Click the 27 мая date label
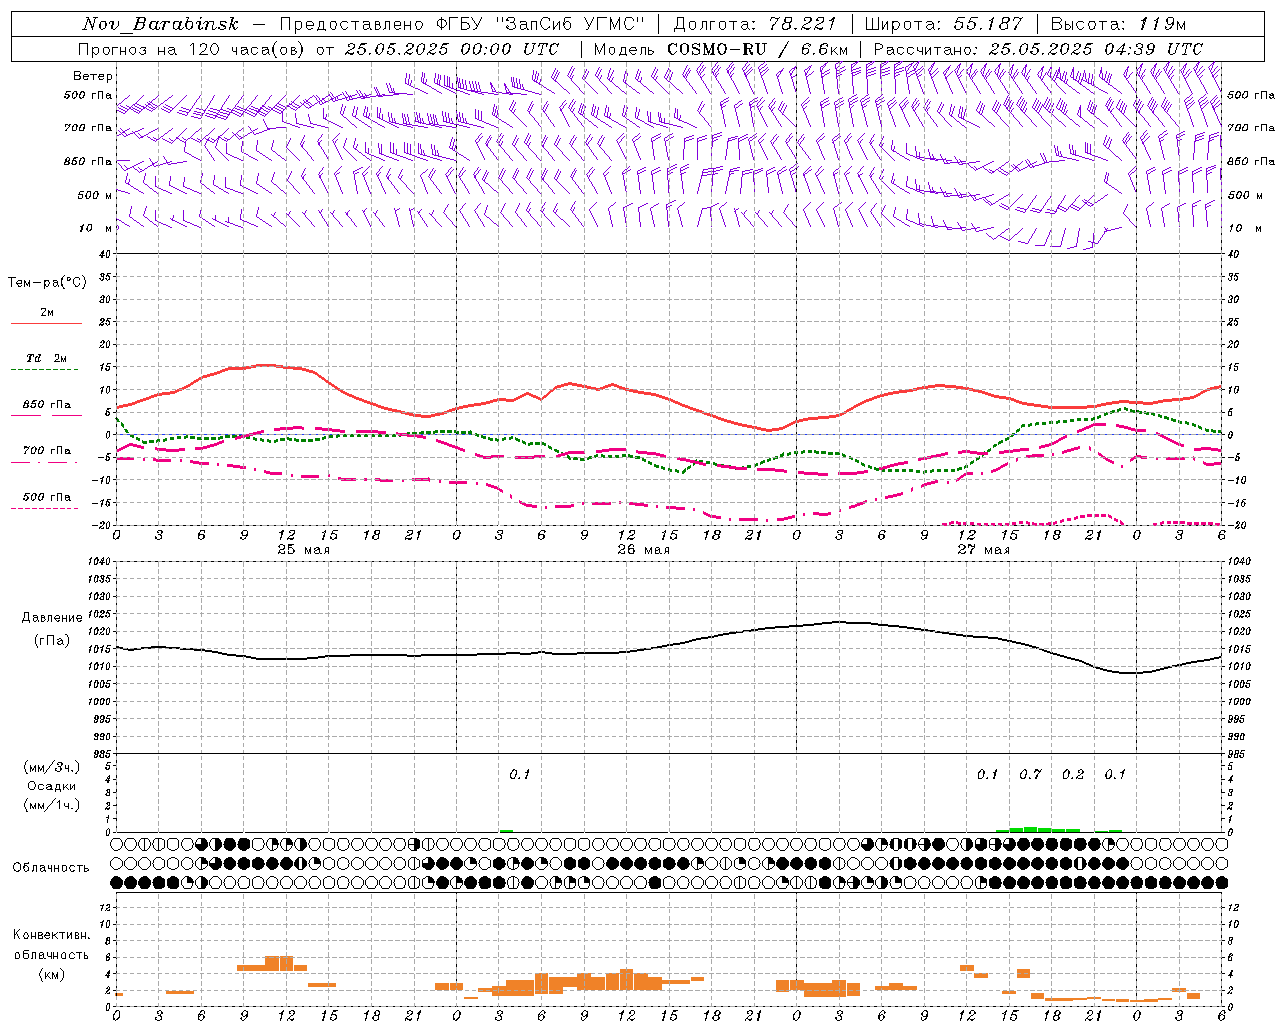Viewport: 1280px width, 1024px height. [x=983, y=550]
